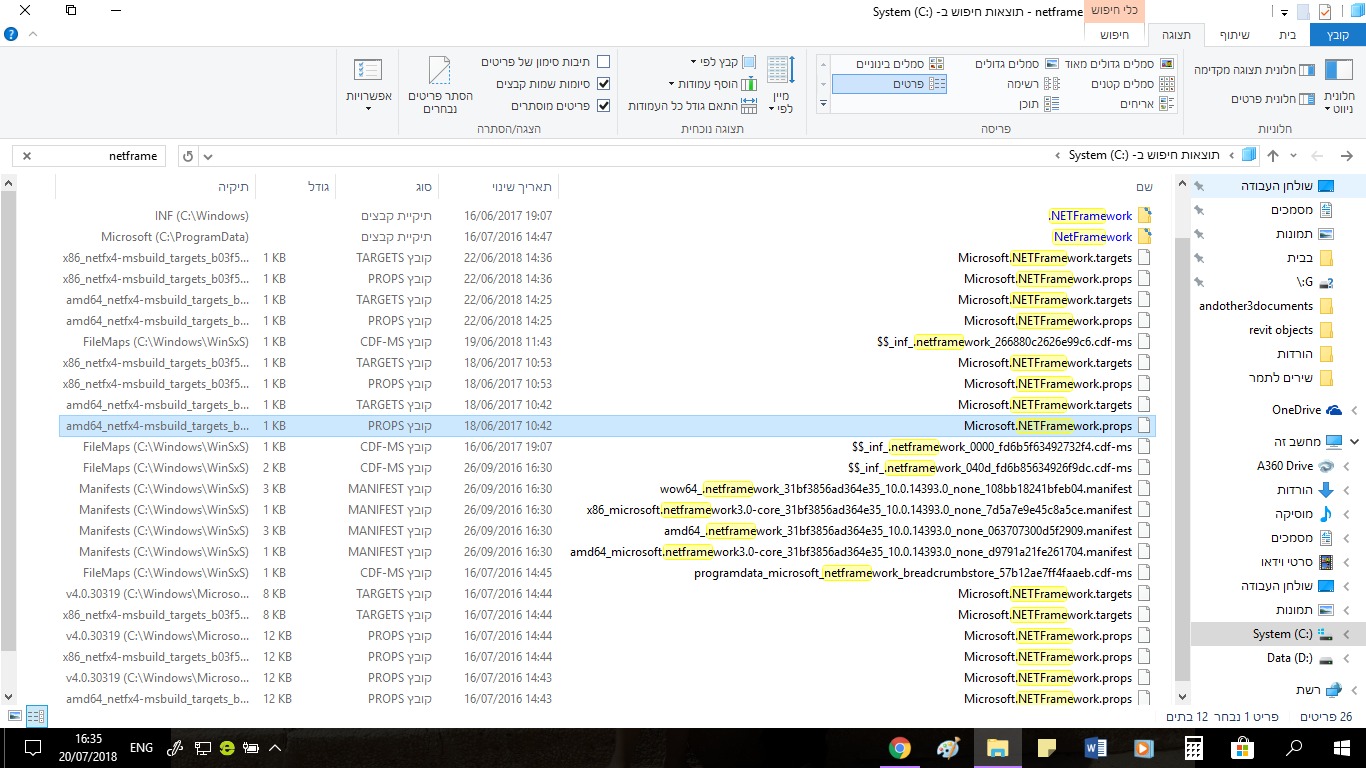Switch to the Share ribbon tab
The height and width of the screenshot is (768, 1366).
[x=1234, y=34]
